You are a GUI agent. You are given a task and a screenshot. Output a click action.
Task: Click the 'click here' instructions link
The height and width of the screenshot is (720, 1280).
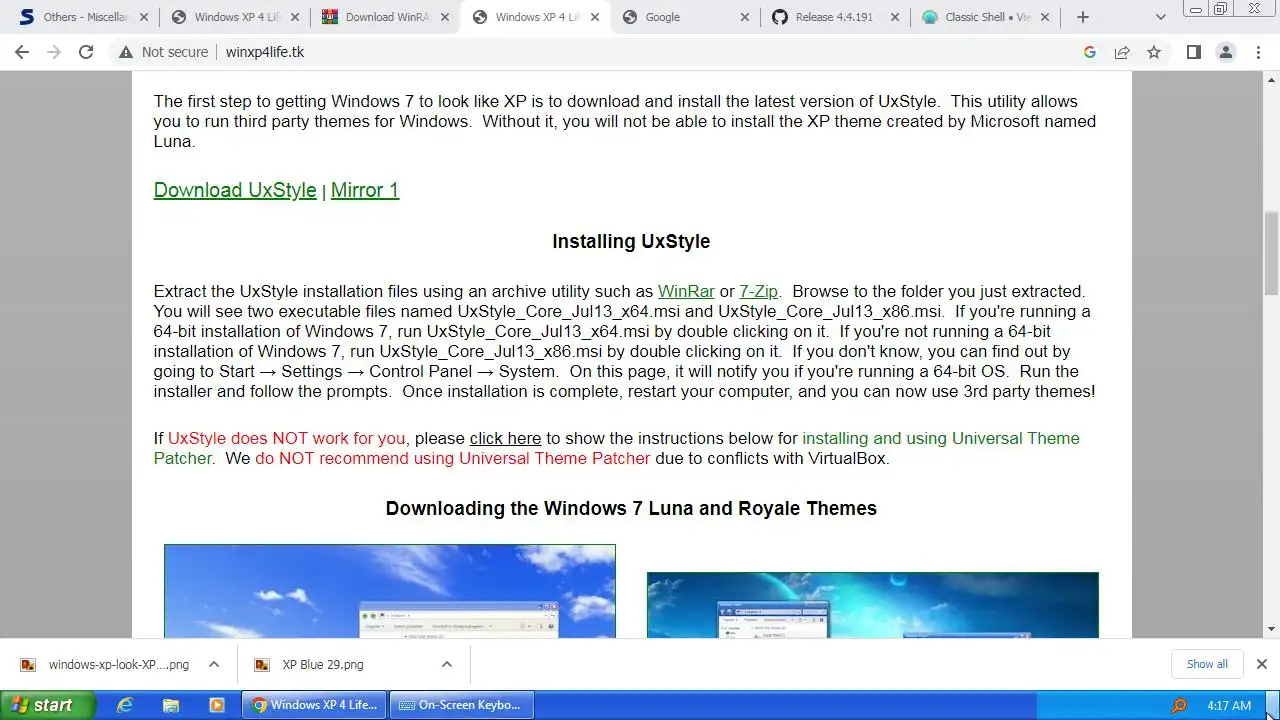[x=505, y=438]
